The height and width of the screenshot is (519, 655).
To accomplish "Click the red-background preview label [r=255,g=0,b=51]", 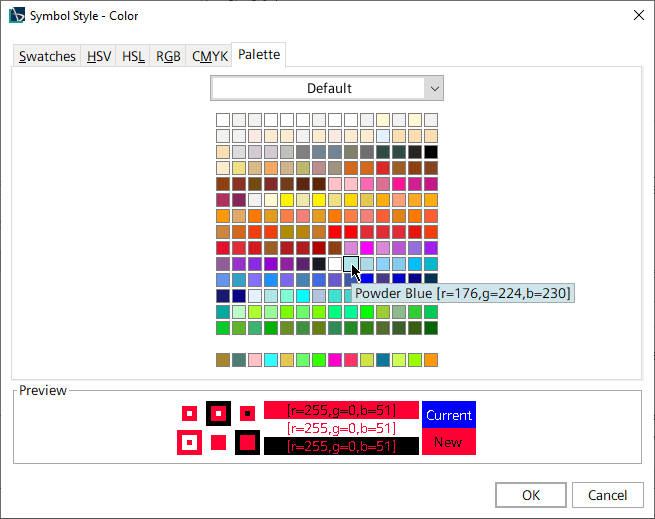I will pos(341,410).
